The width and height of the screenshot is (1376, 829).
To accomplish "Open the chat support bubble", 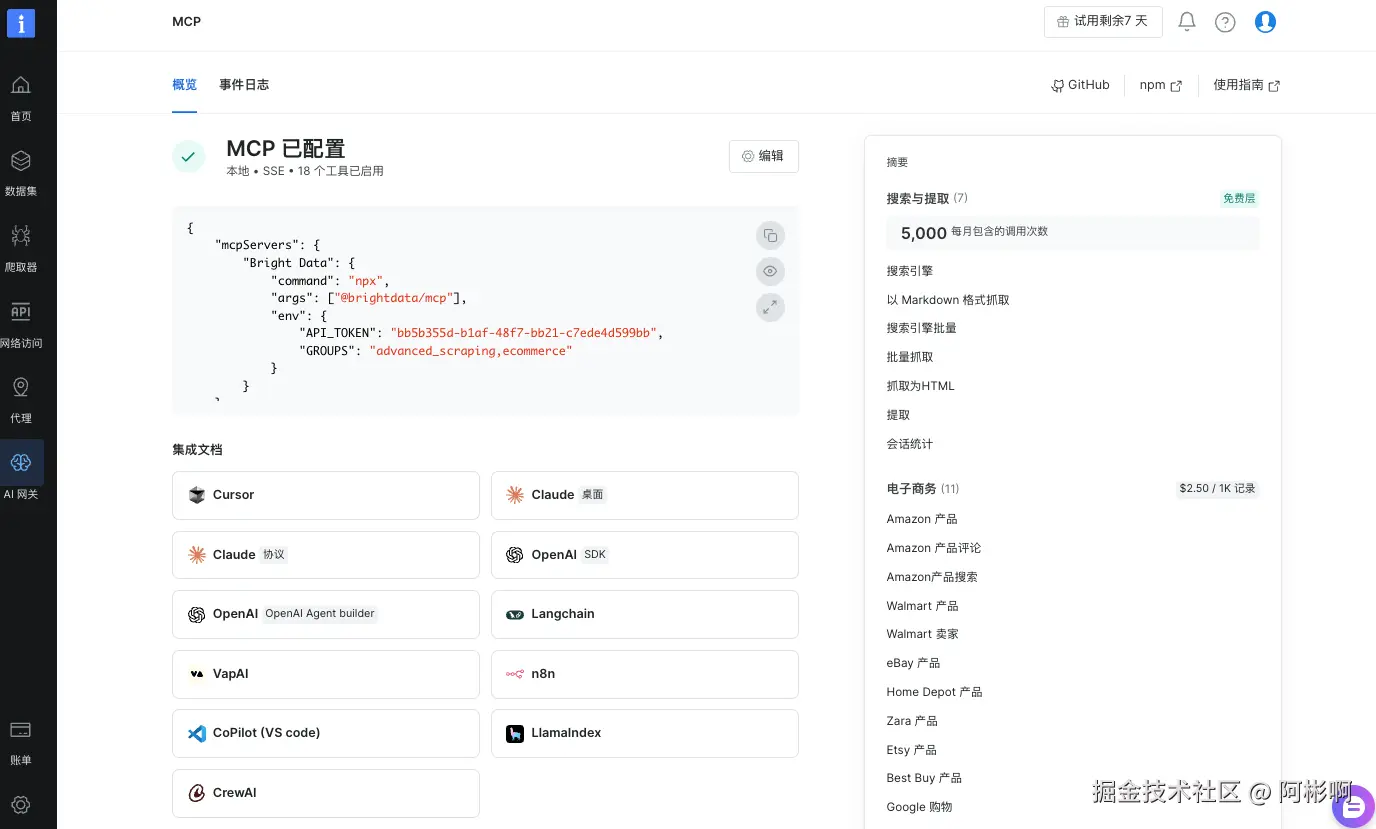I will [1354, 807].
